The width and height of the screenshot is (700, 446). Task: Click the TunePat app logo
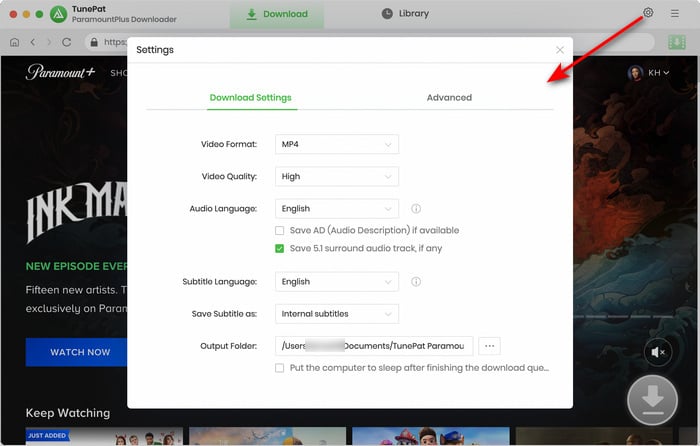pos(58,14)
